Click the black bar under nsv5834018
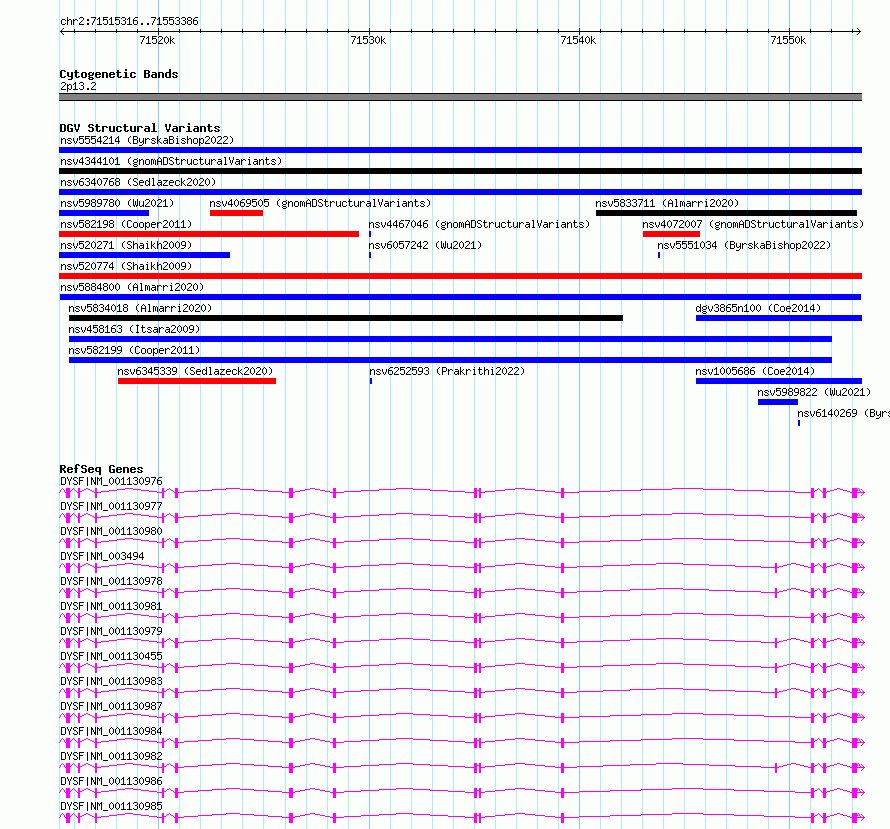Screen dimensions: 890x829 click(x=346, y=318)
